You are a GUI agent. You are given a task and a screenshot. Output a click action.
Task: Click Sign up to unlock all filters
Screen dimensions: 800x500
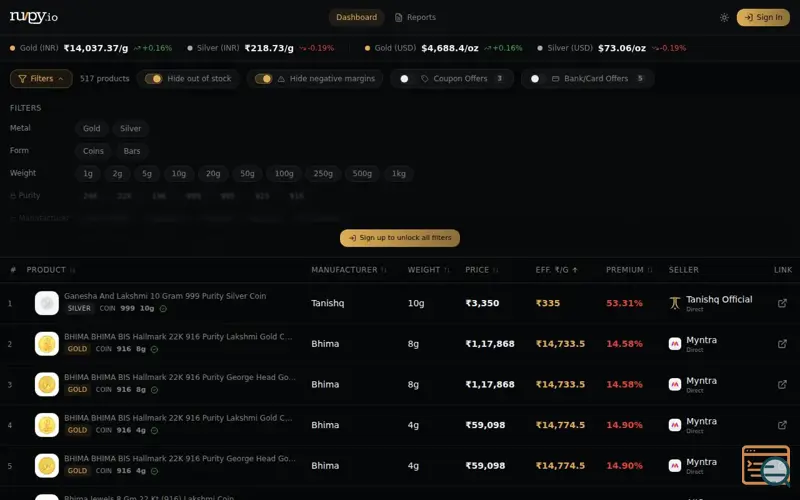tap(400, 238)
